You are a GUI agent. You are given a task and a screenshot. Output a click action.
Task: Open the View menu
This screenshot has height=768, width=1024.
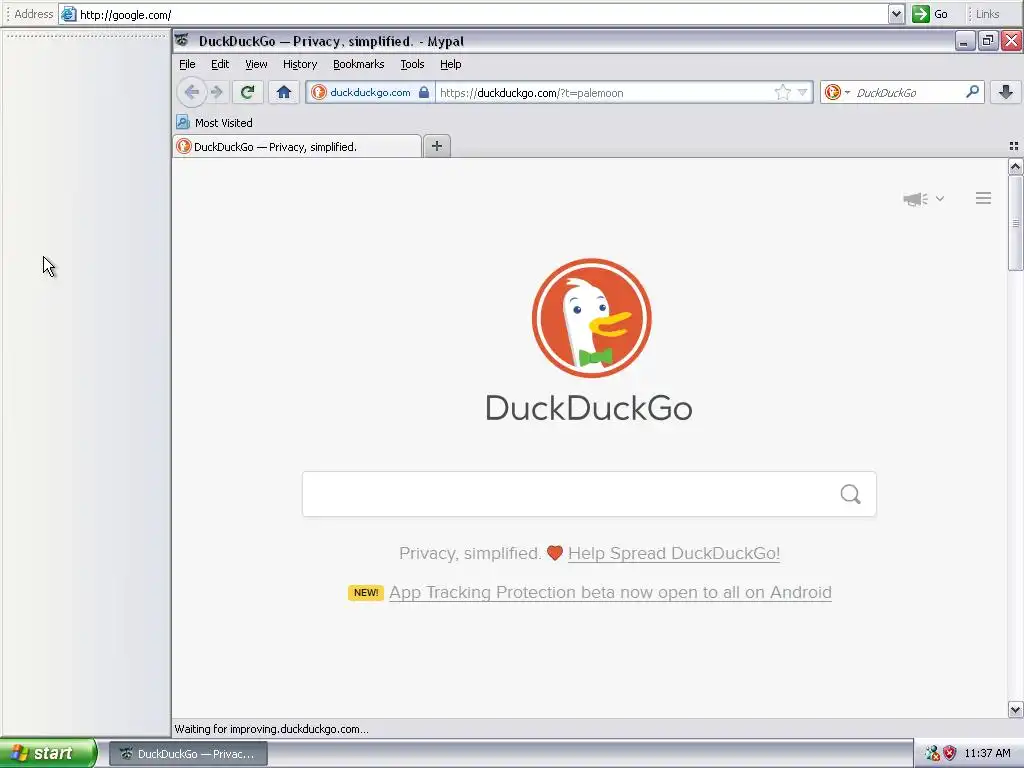tap(256, 64)
